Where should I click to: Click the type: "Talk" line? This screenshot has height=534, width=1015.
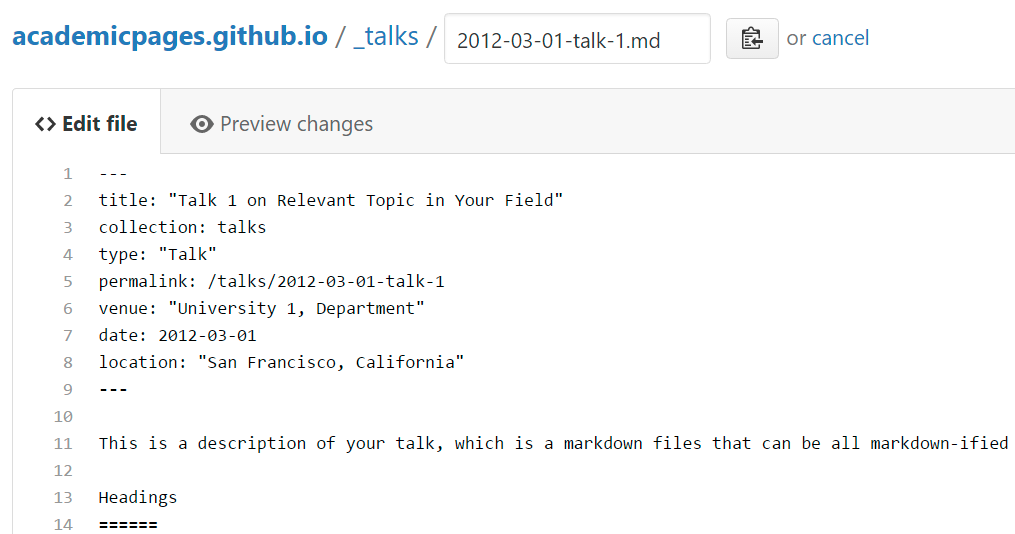[157, 255]
